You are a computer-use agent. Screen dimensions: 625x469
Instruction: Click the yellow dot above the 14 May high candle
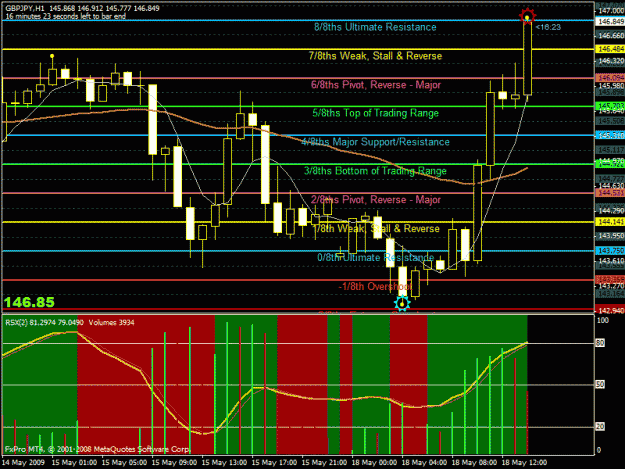(x=52, y=56)
